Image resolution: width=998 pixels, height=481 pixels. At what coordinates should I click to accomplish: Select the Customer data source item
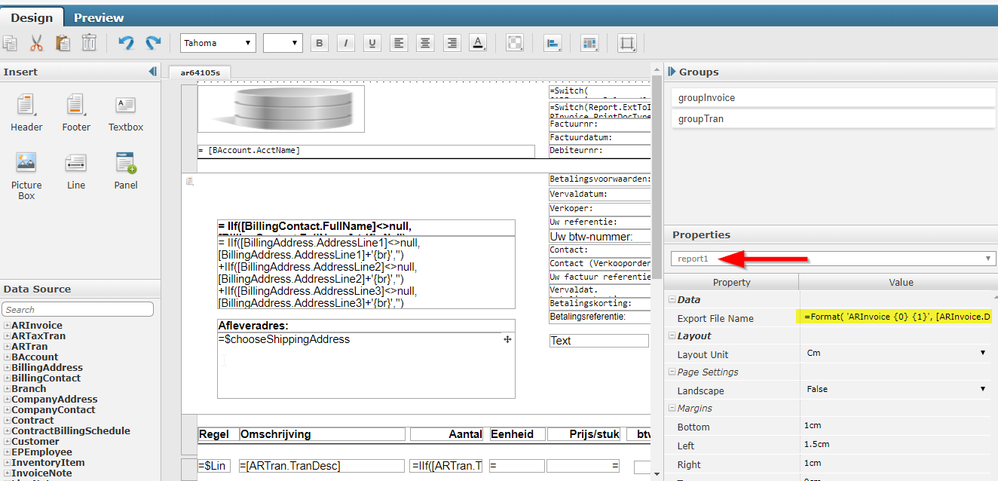(x=35, y=442)
